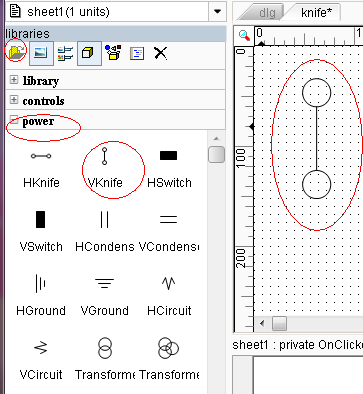Click the canvas horizontal scrollbar thumb
The width and height of the screenshot is (363, 394).
point(279,323)
